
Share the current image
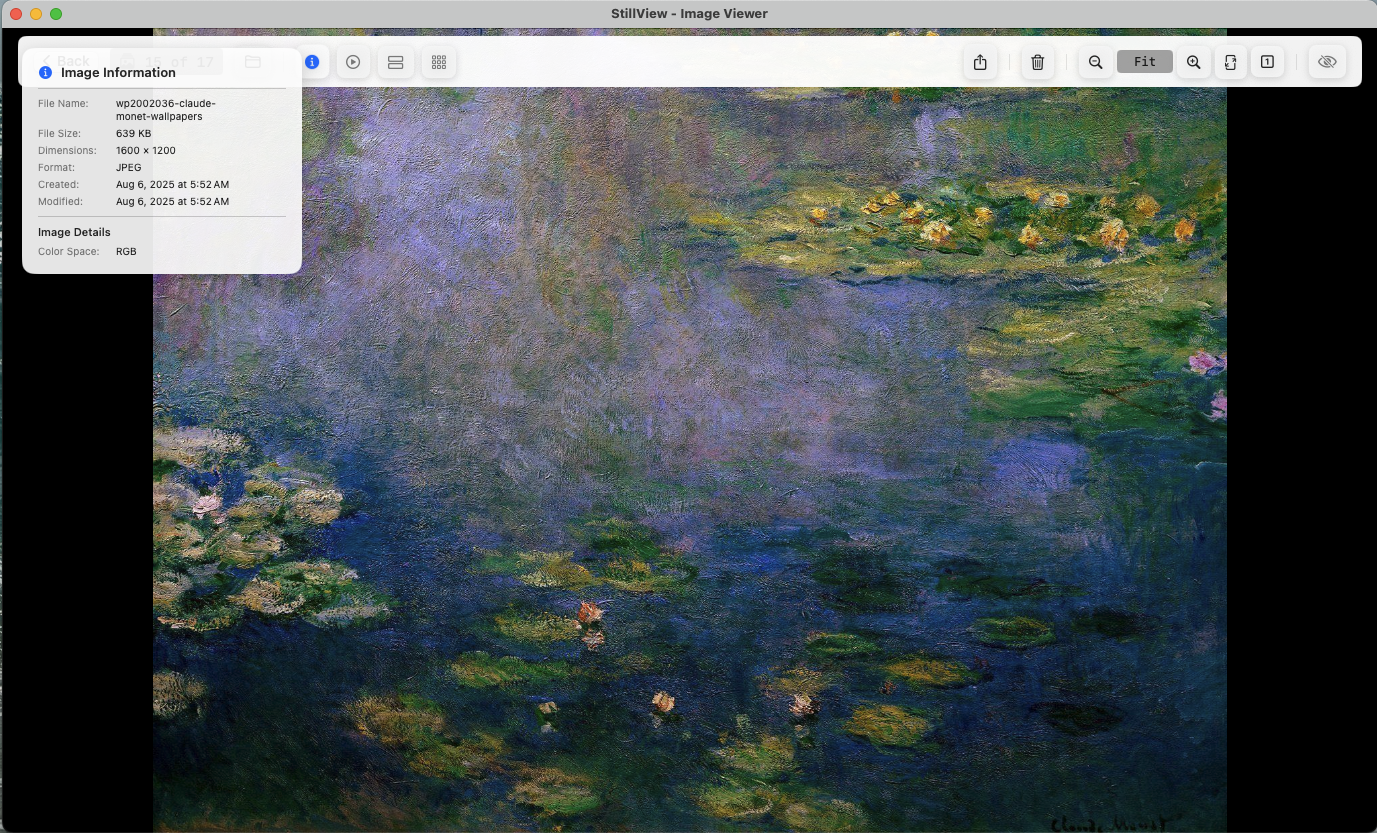980,62
